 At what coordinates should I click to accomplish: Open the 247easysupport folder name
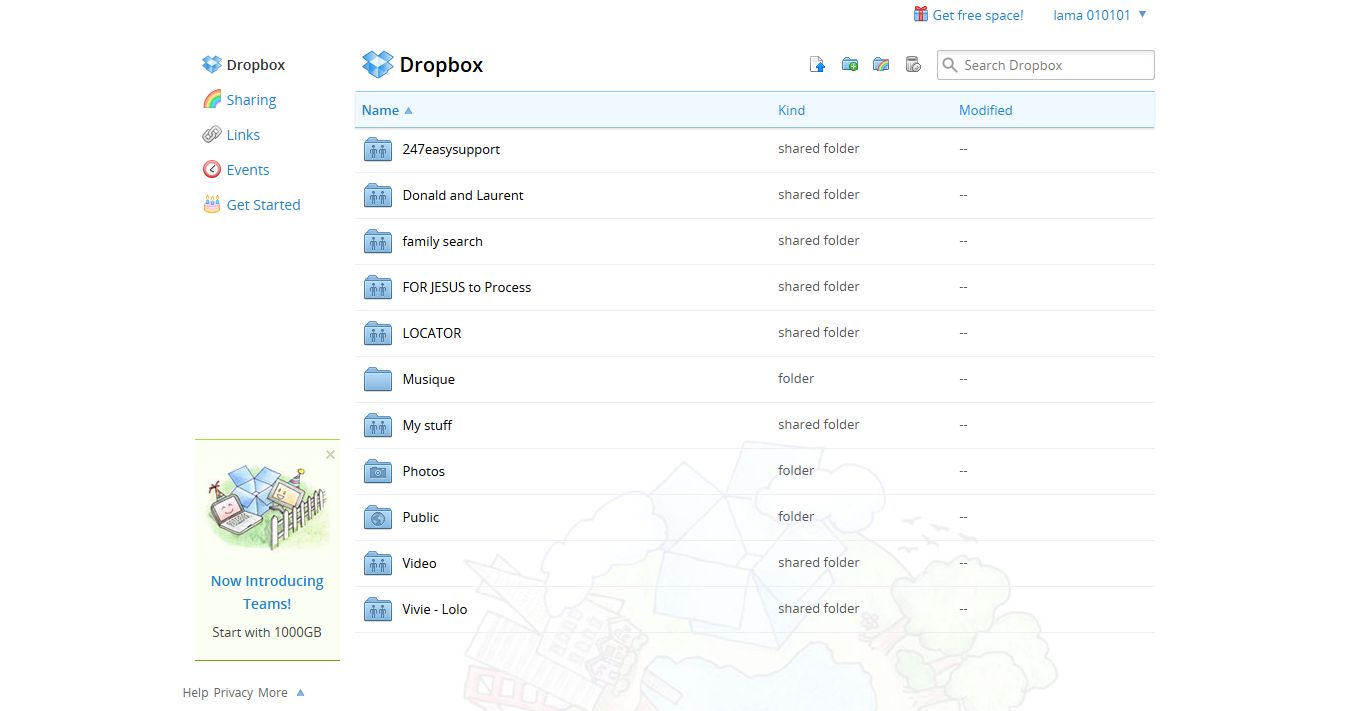coord(451,149)
